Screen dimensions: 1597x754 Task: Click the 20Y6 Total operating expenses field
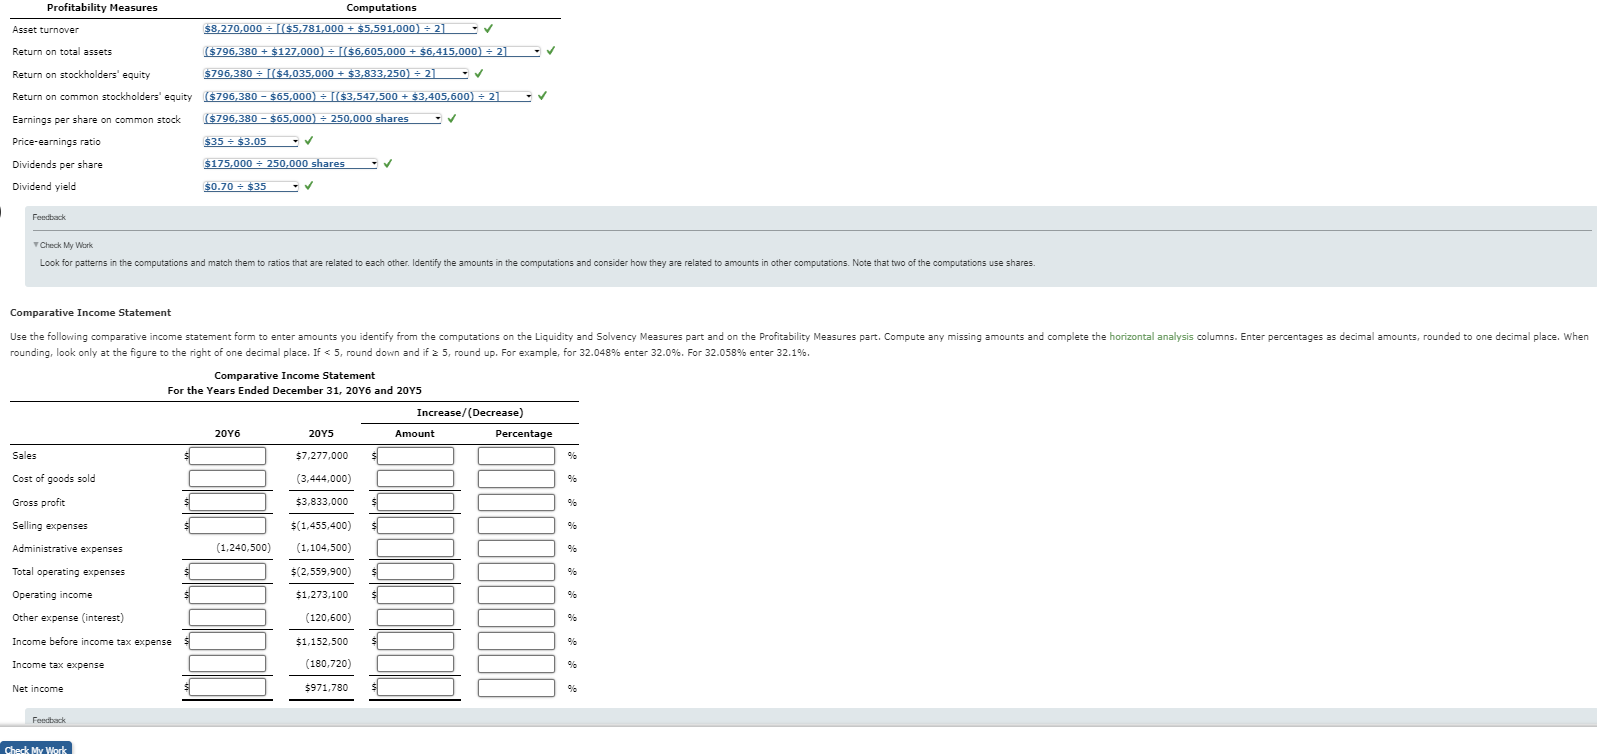click(x=228, y=572)
